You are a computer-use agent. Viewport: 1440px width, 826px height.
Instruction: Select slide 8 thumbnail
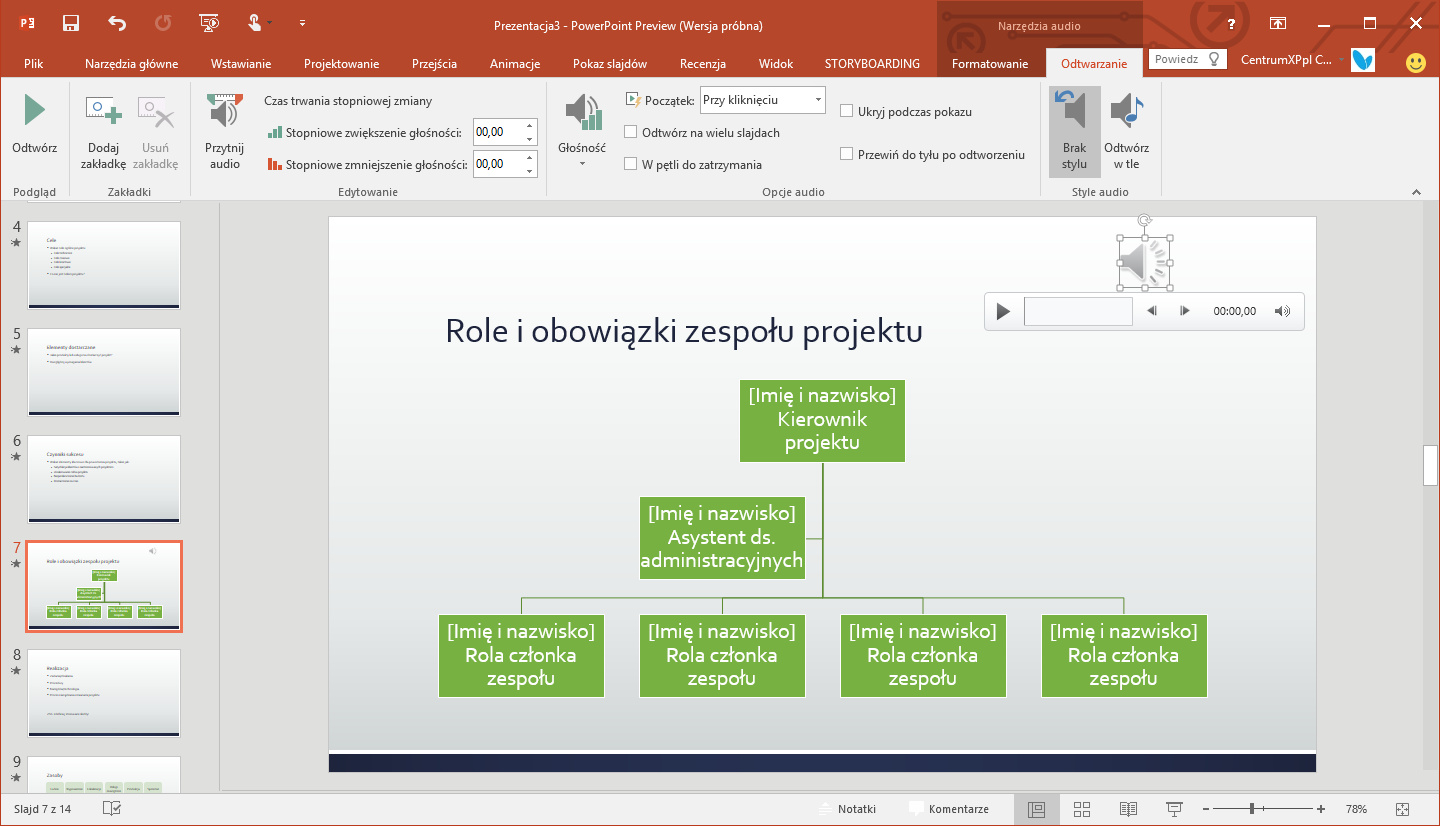[104, 693]
